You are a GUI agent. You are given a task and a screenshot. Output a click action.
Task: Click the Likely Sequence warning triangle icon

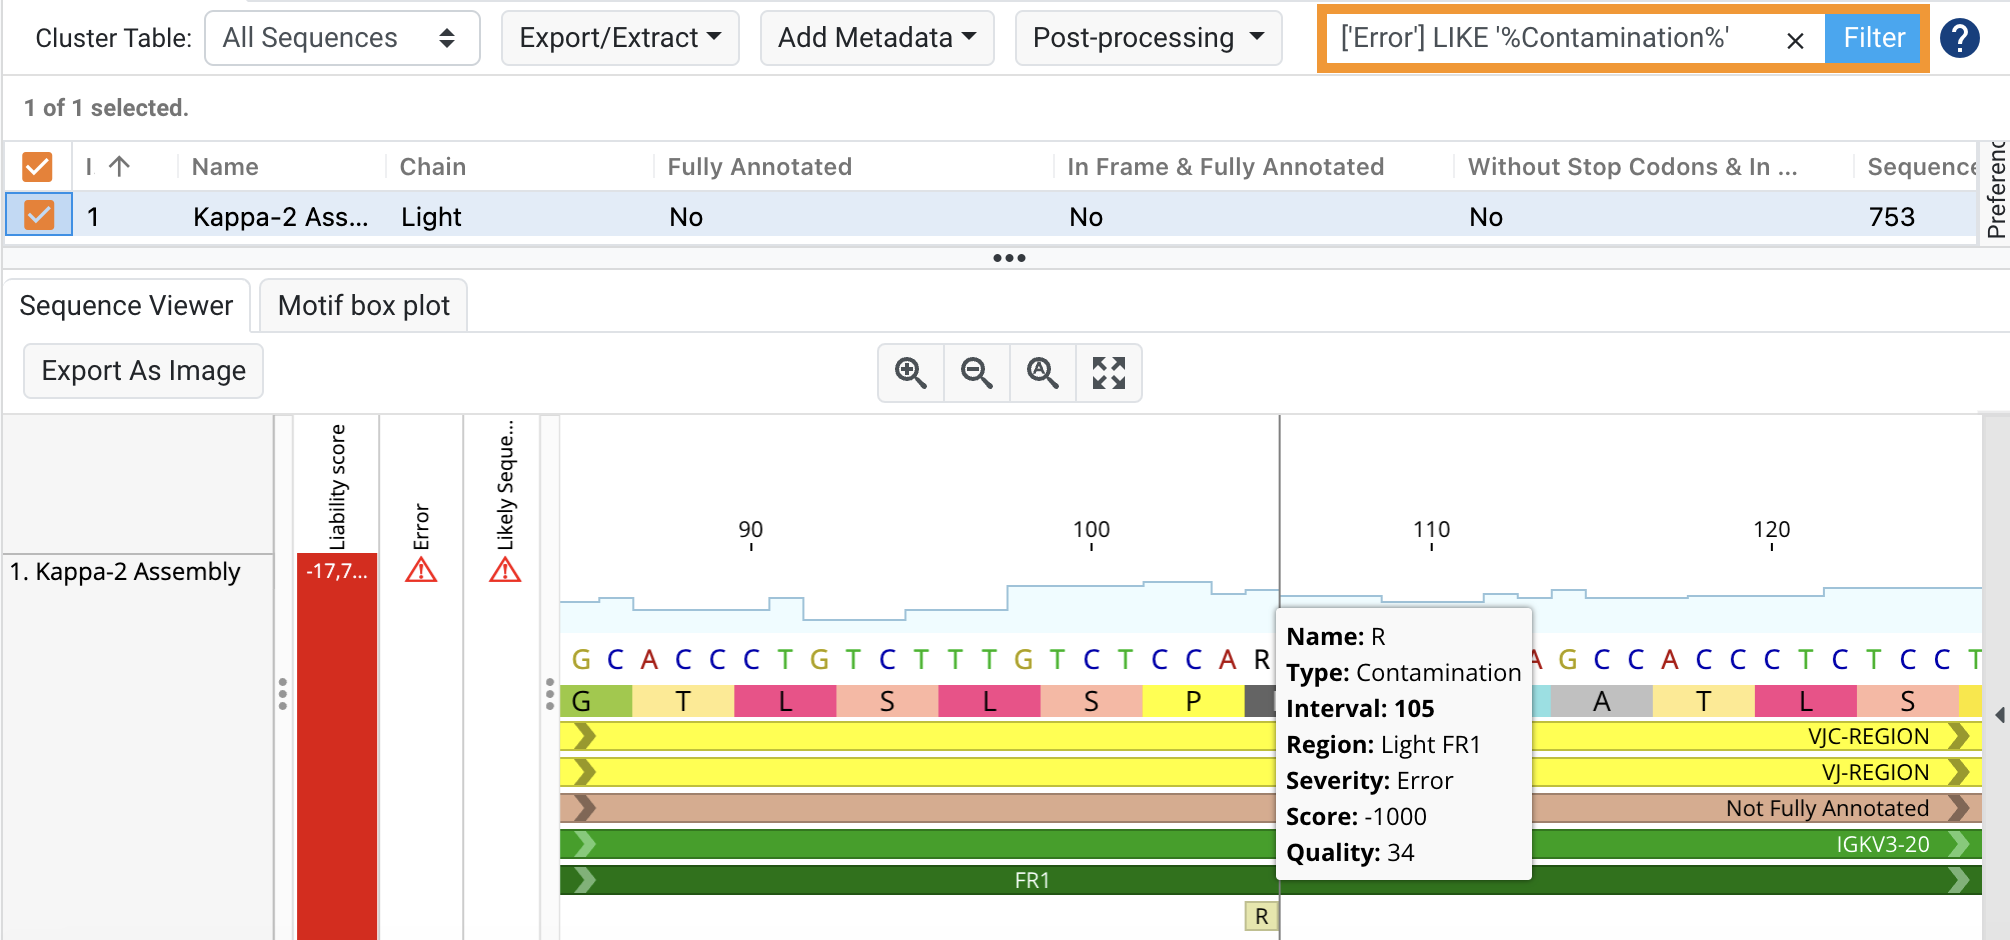(505, 571)
